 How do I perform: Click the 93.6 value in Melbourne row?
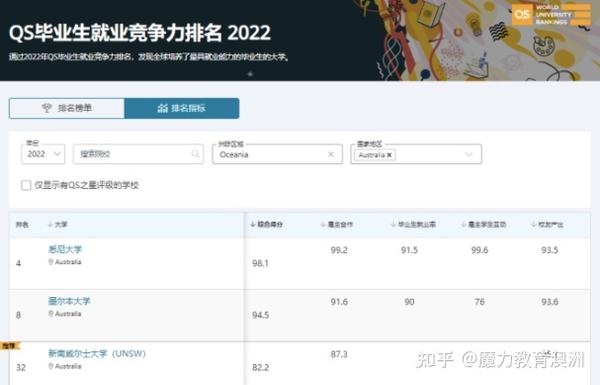[549, 302]
